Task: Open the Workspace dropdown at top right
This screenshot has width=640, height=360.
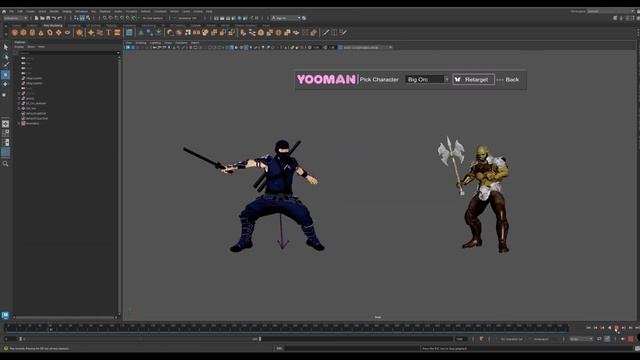Action: click(612, 11)
